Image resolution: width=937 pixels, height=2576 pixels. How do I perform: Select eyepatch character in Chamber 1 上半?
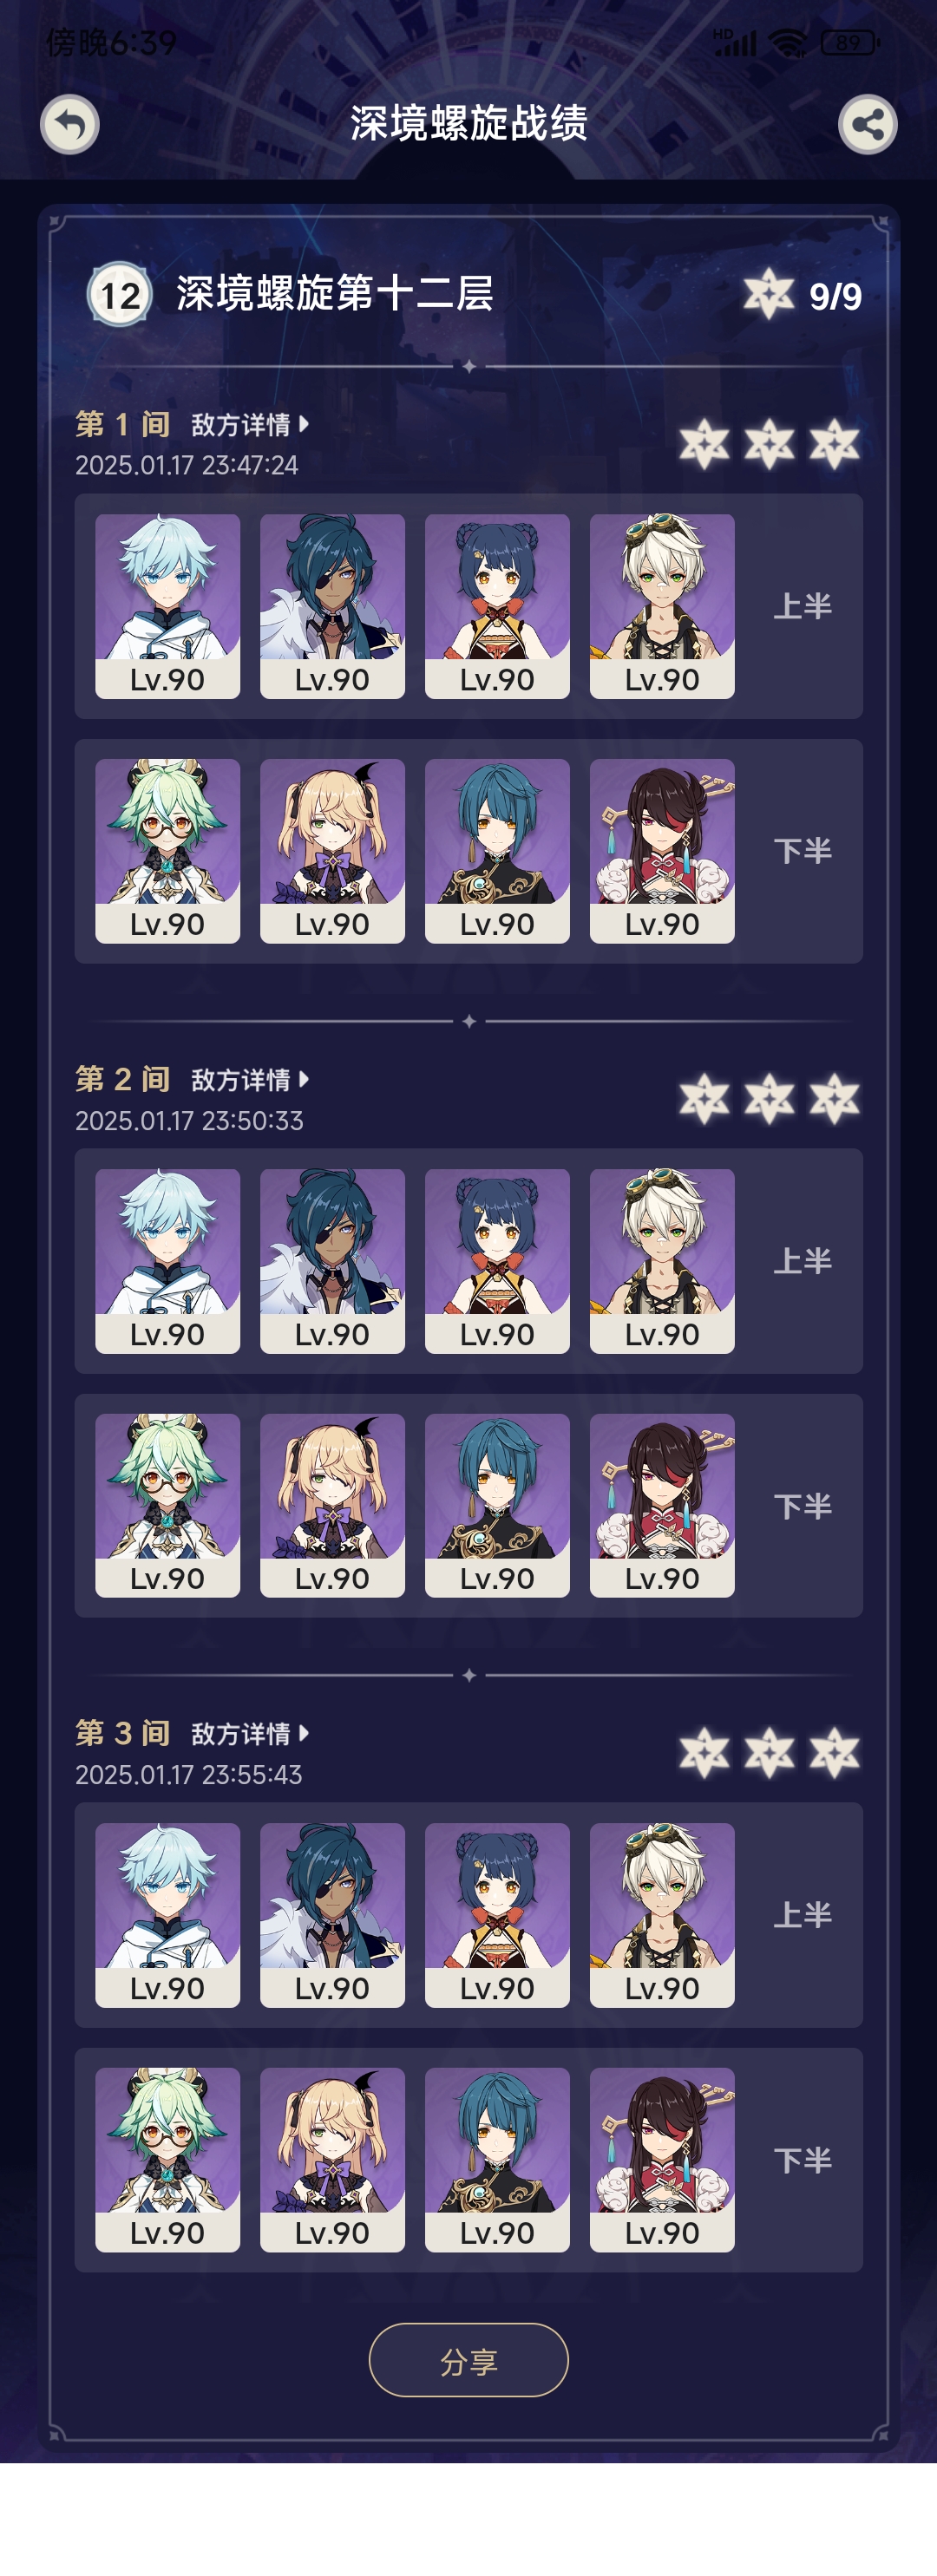332,606
